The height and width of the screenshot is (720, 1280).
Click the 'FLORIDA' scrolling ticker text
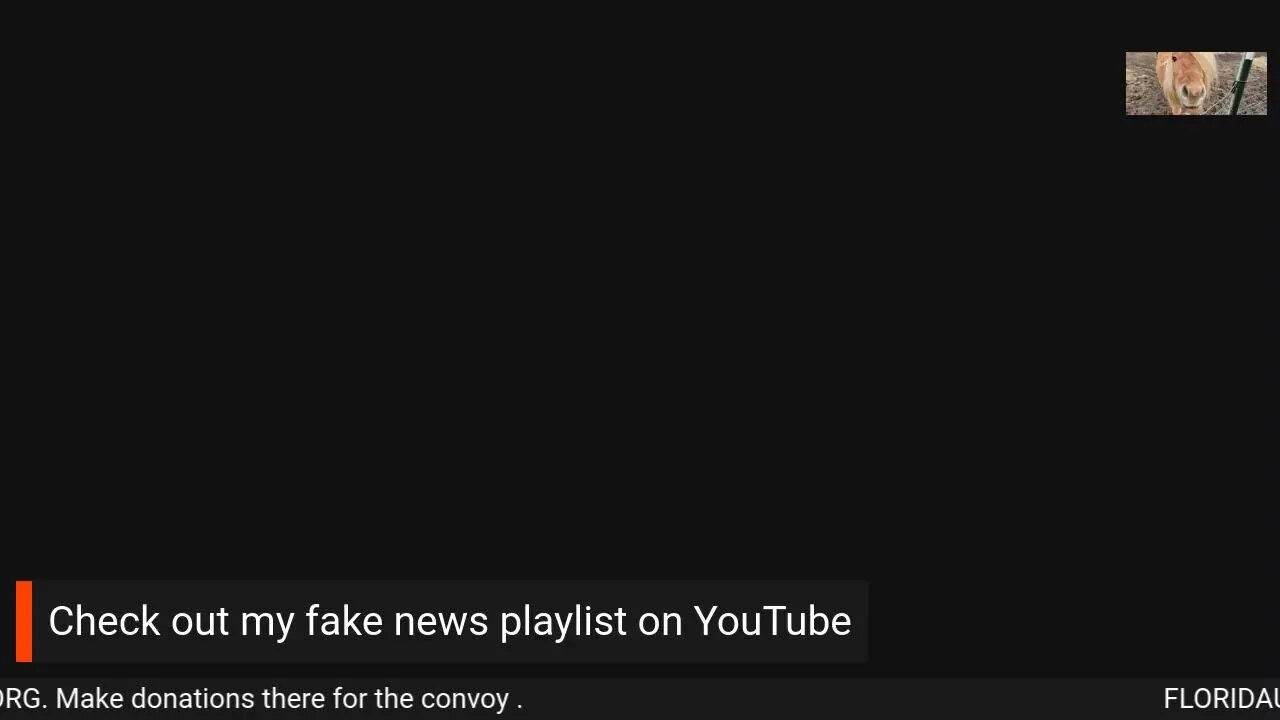point(1222,698)
